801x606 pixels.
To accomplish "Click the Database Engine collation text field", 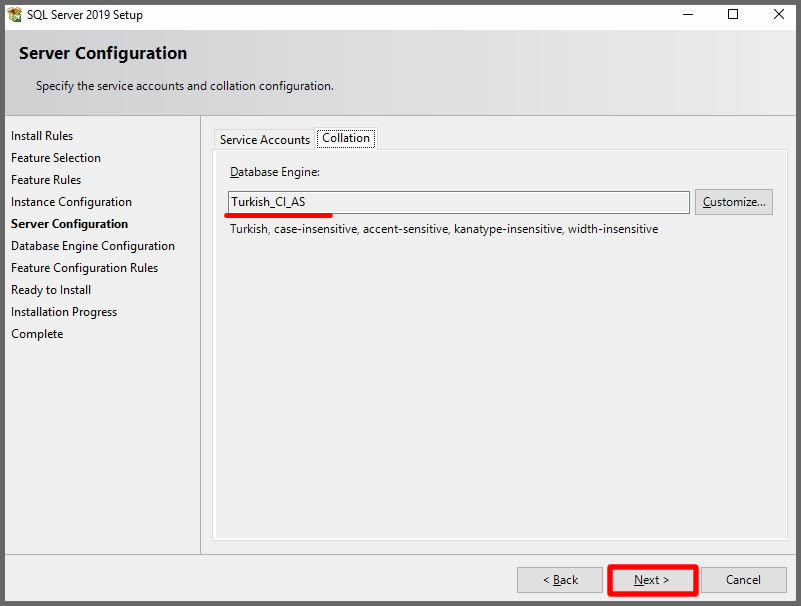I will (x=459, y=202).
